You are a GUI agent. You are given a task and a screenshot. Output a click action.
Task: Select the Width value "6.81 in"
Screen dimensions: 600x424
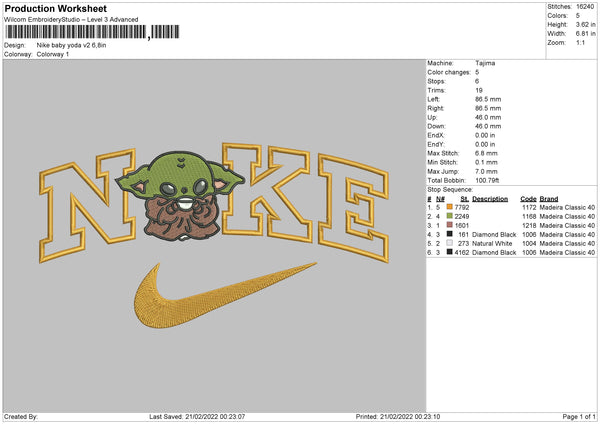click(x=585, y=34)
